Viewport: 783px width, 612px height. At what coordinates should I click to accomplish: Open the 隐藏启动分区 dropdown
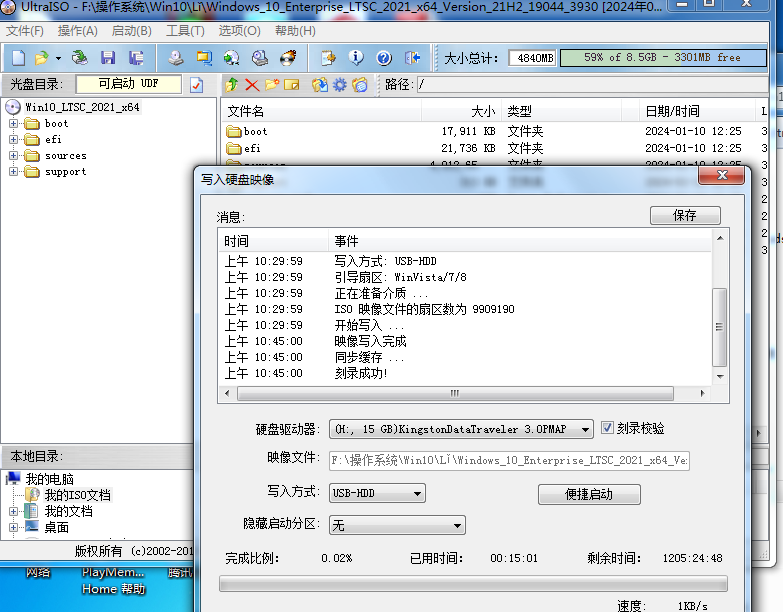click(x=457, y=525)
